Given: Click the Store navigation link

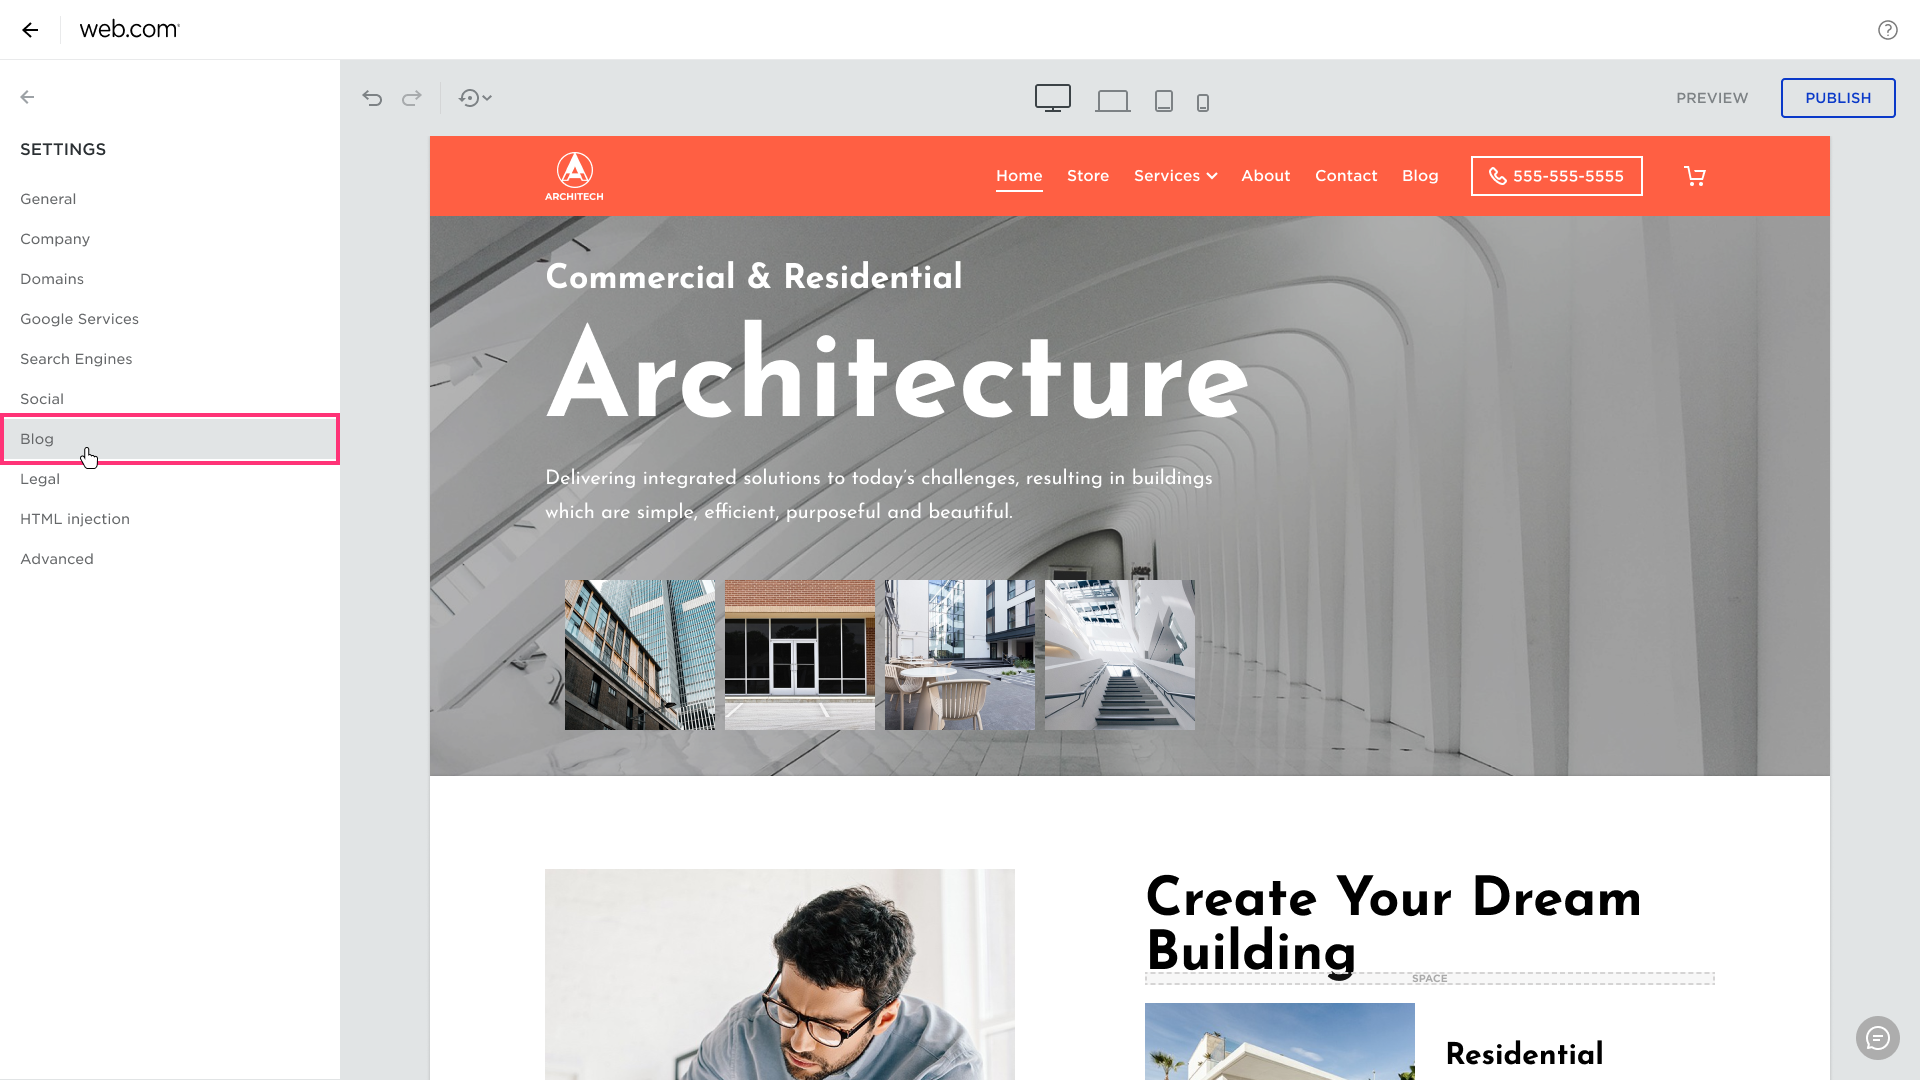Looking at the screenshot, I should coord(1088,176).
